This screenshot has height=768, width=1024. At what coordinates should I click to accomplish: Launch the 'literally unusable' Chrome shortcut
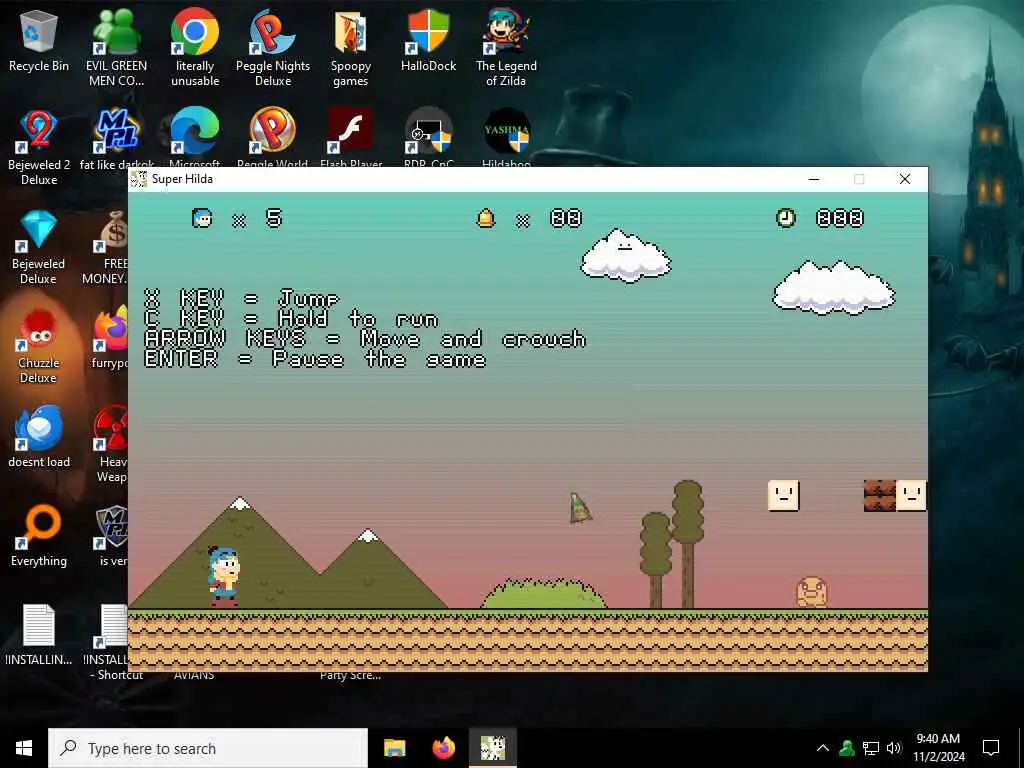pos(195,47)
